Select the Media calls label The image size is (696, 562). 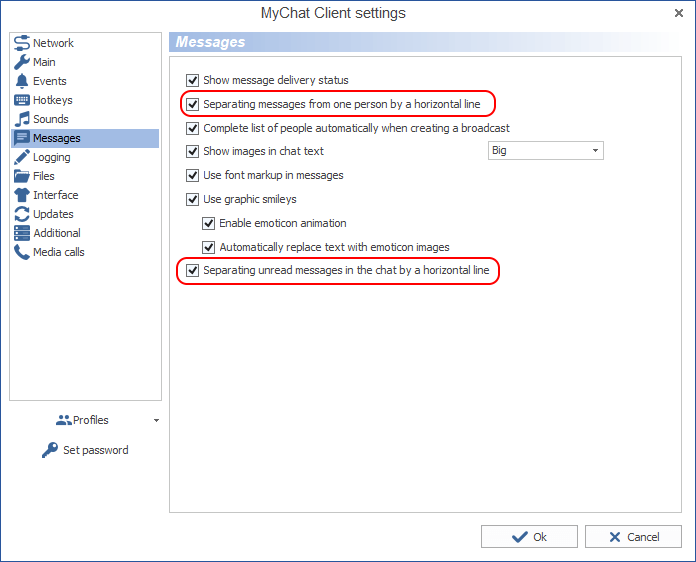59,252
